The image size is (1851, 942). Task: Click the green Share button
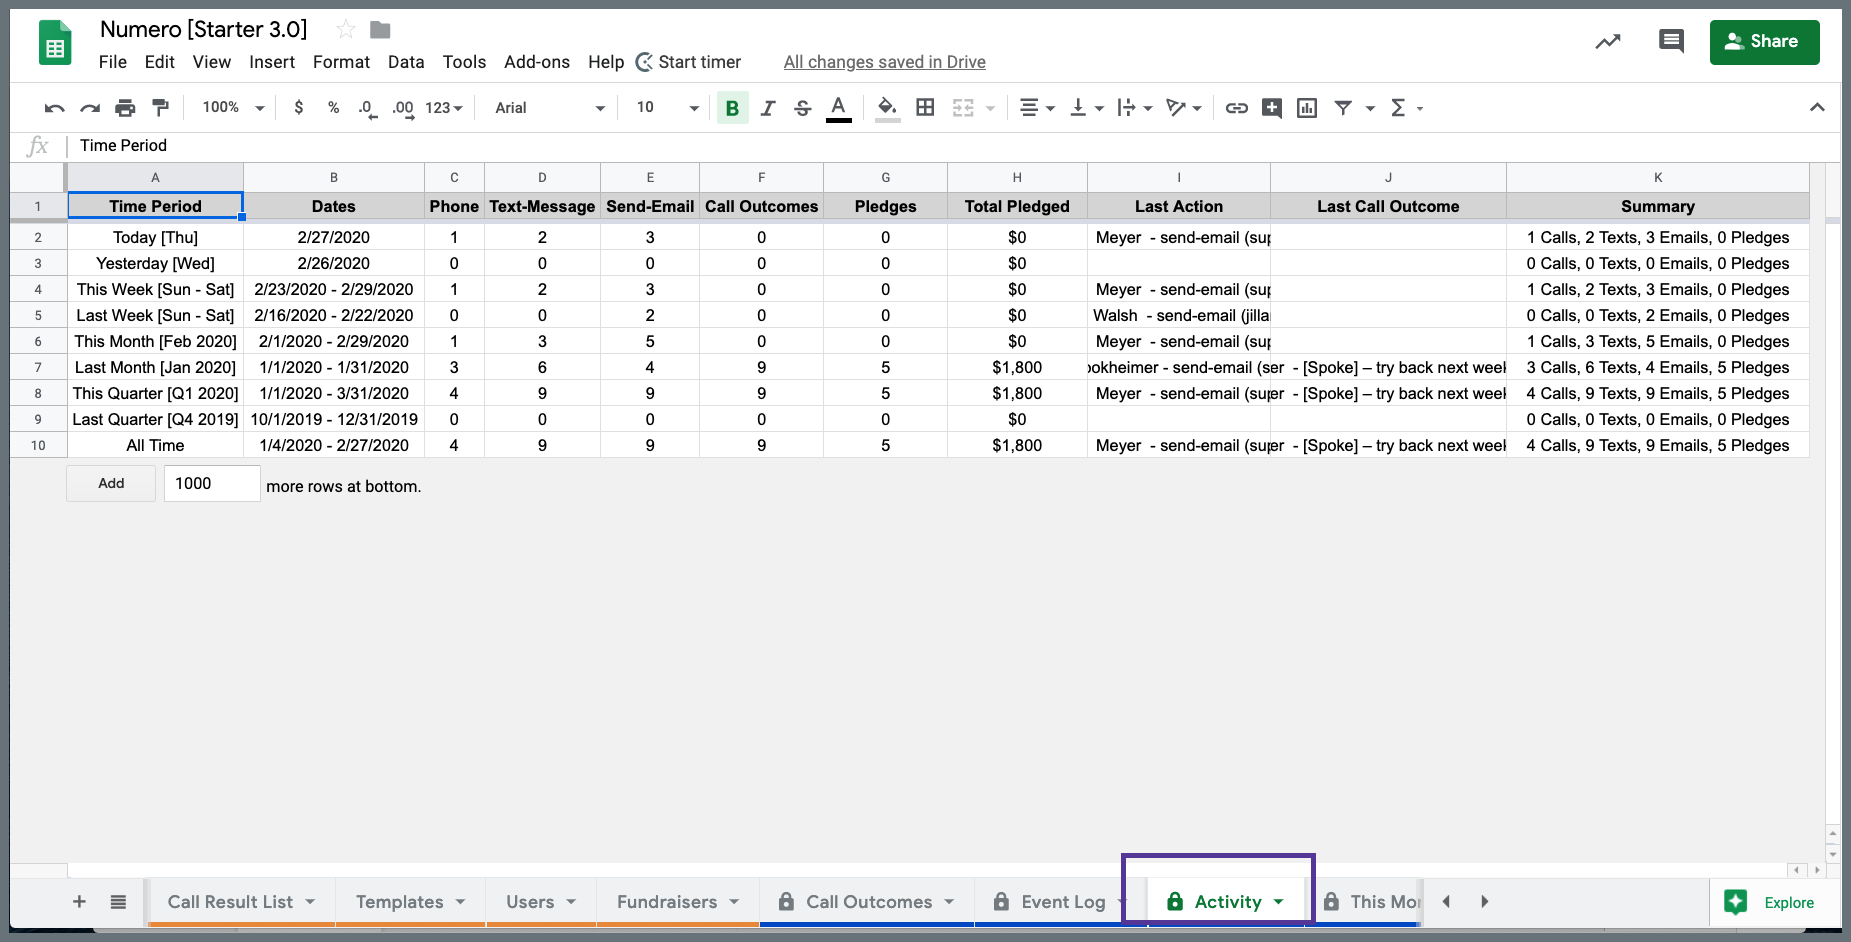[x=1764, y=42]
